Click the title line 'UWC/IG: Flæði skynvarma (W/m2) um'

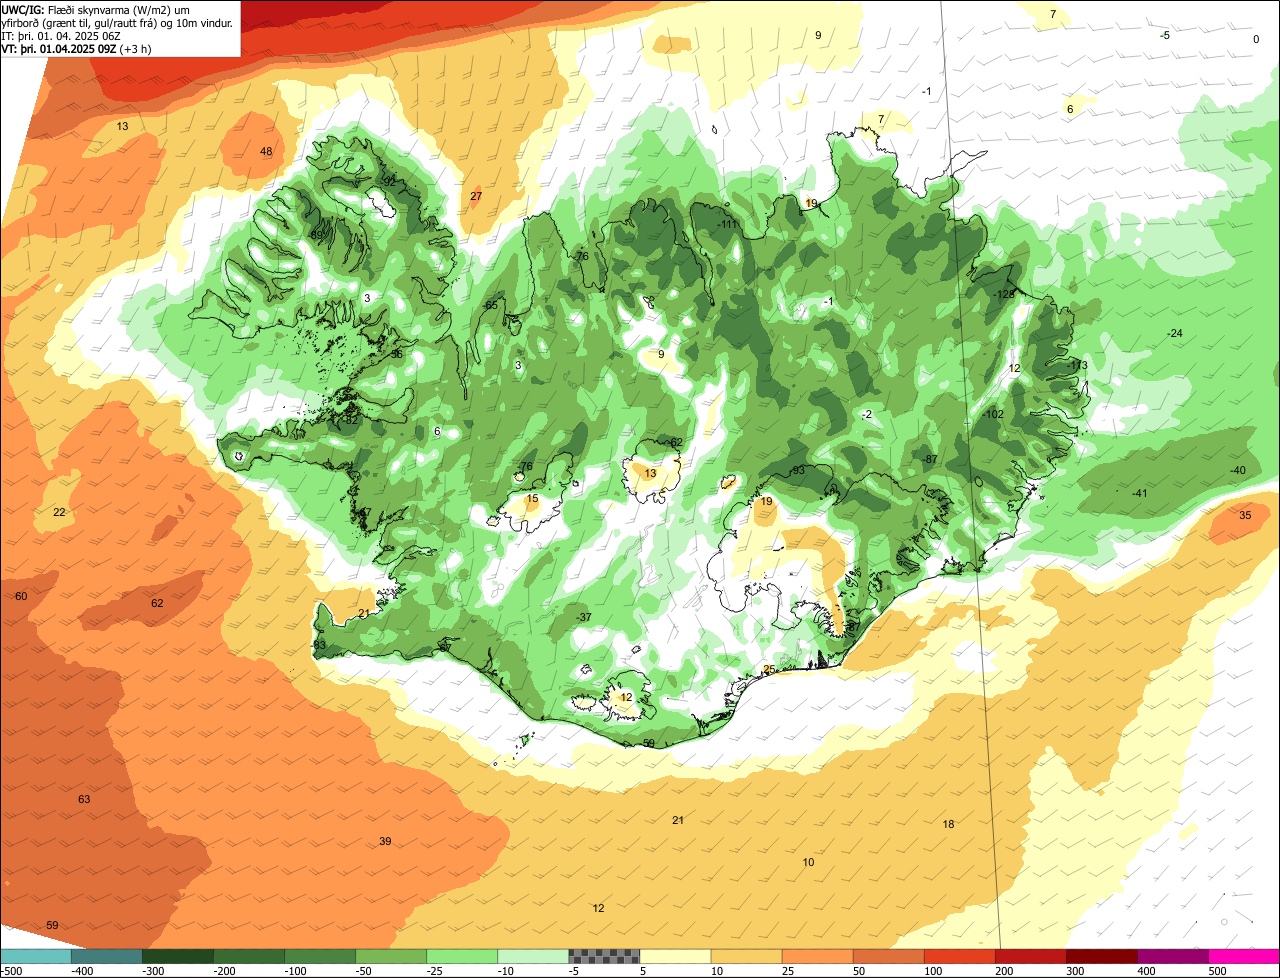[96, 9]
